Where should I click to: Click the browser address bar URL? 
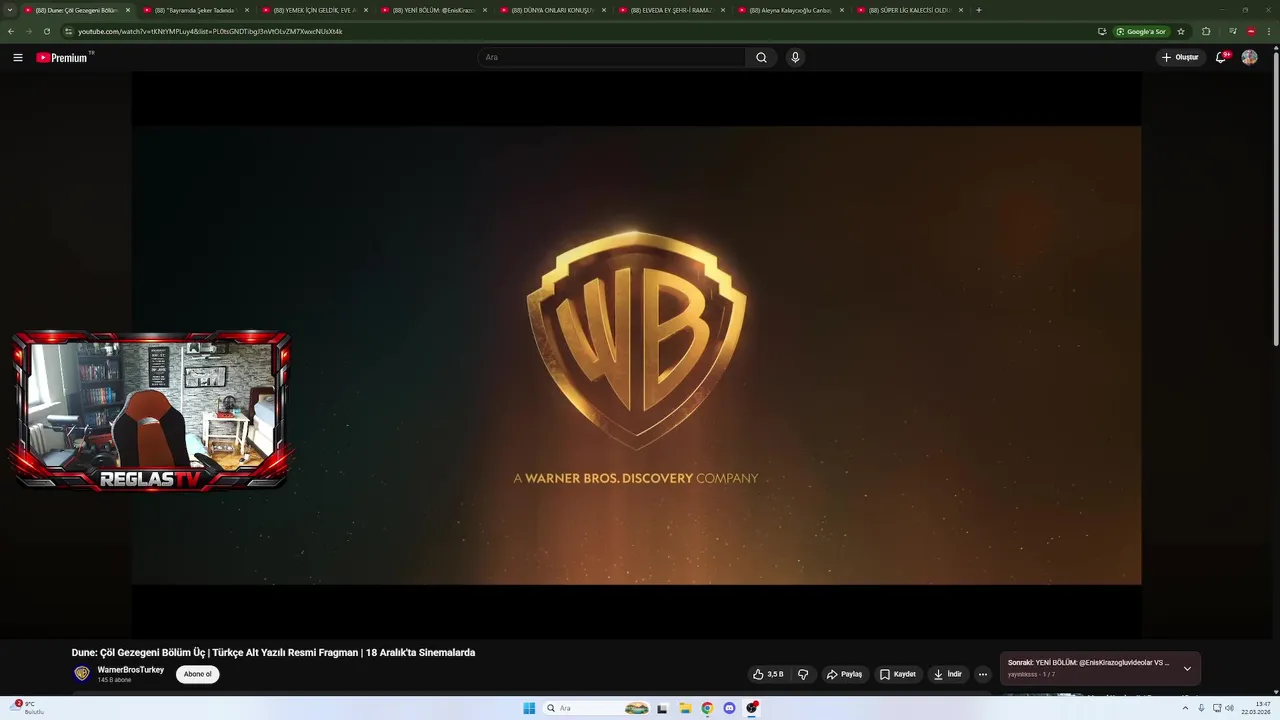coord(210,31)
